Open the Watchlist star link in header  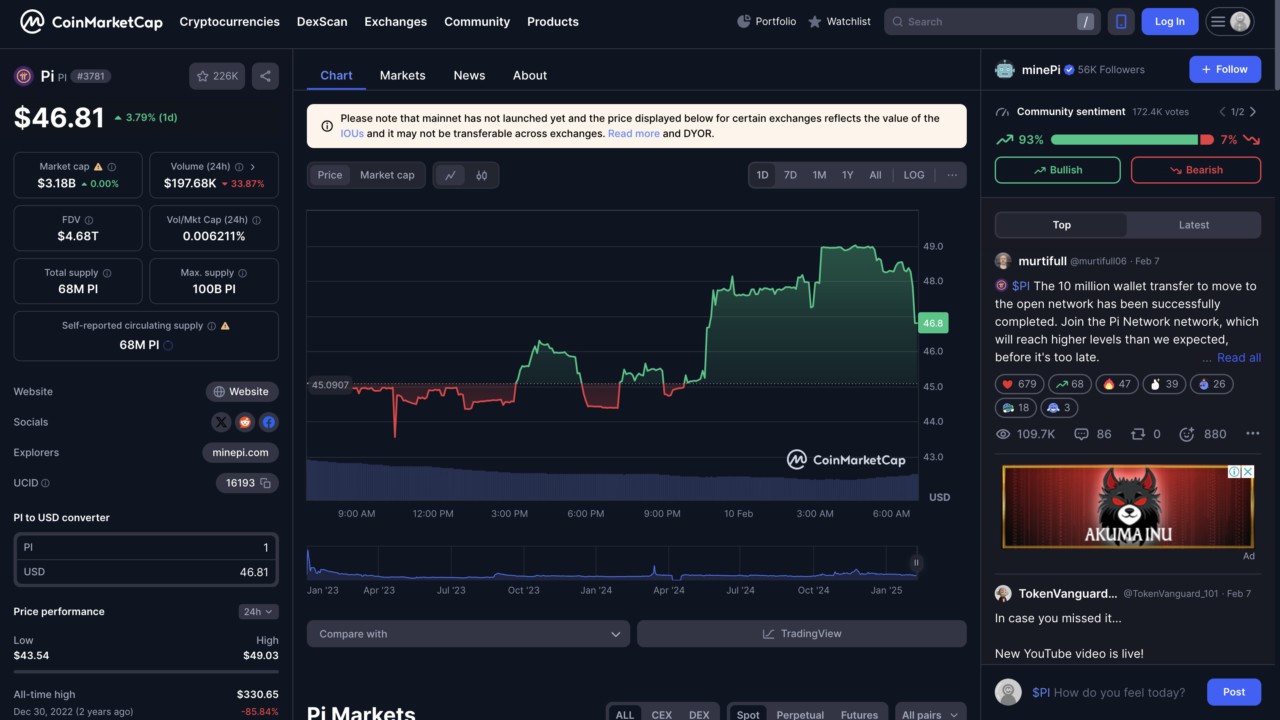click(x=839, y=21)
